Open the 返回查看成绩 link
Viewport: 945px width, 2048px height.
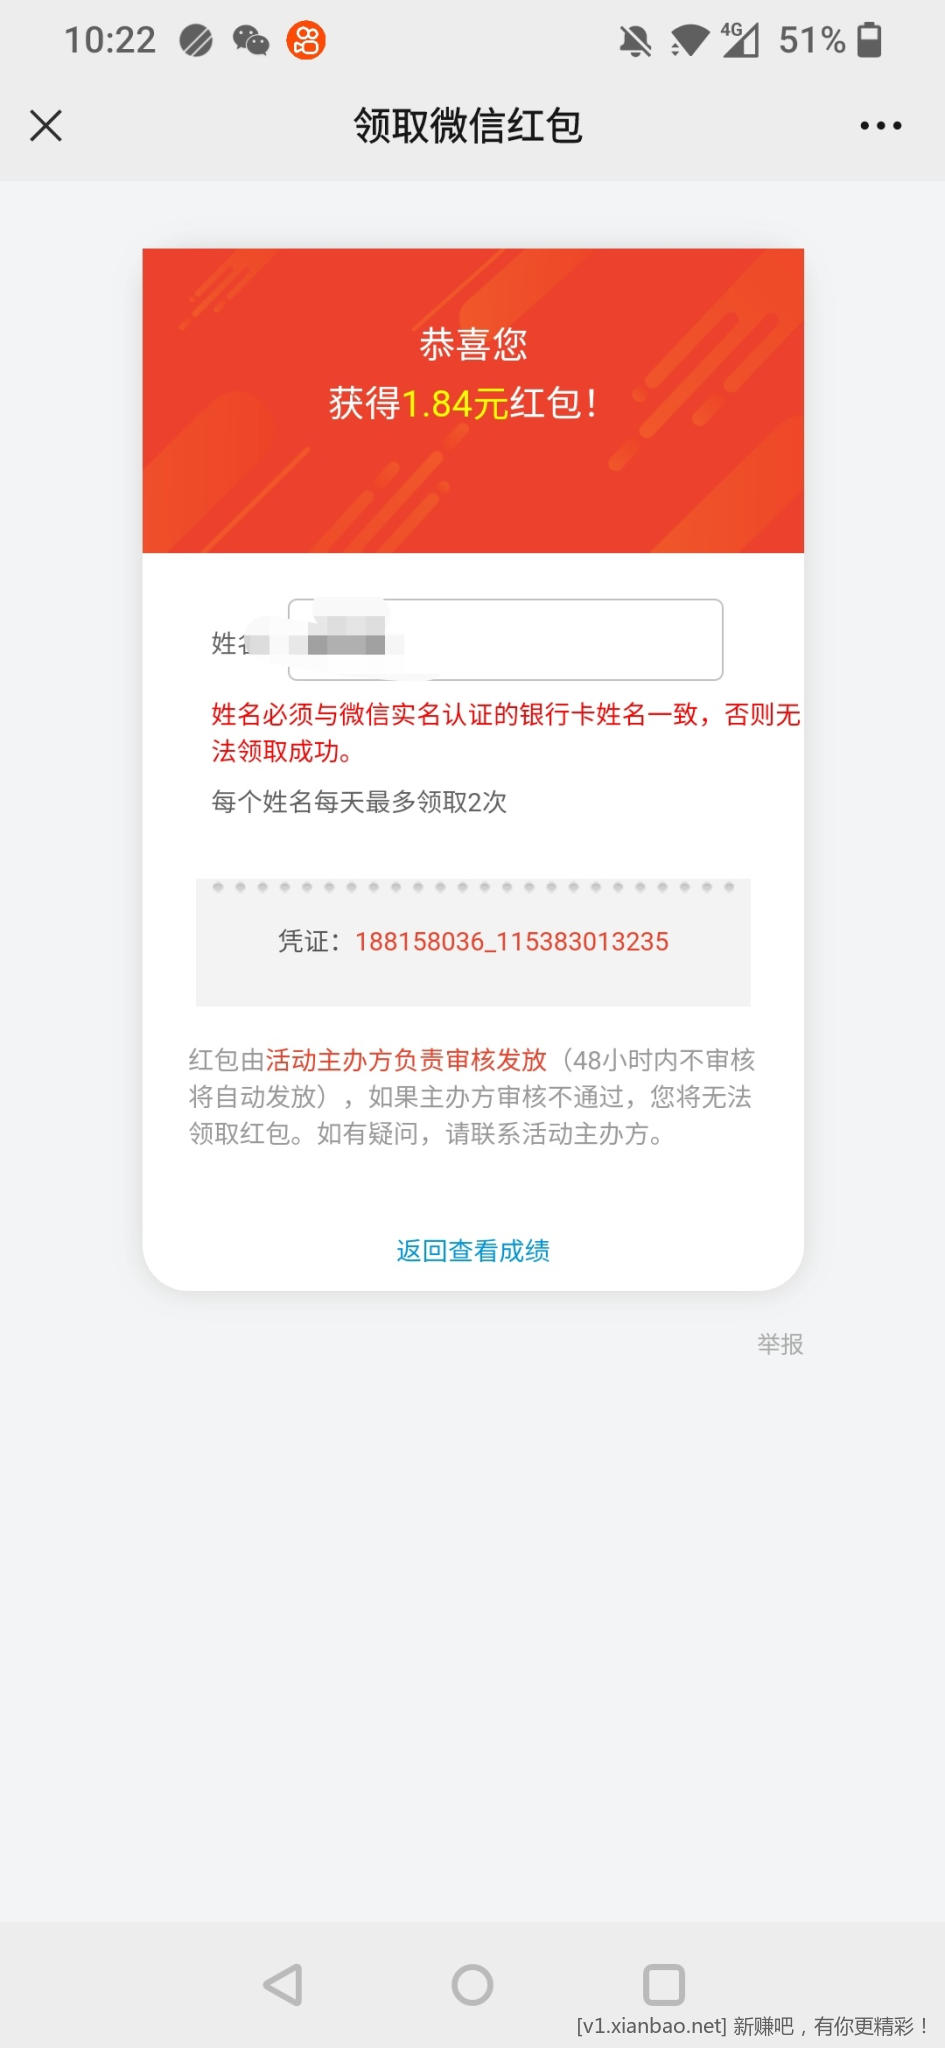(x=473, y=1251)
